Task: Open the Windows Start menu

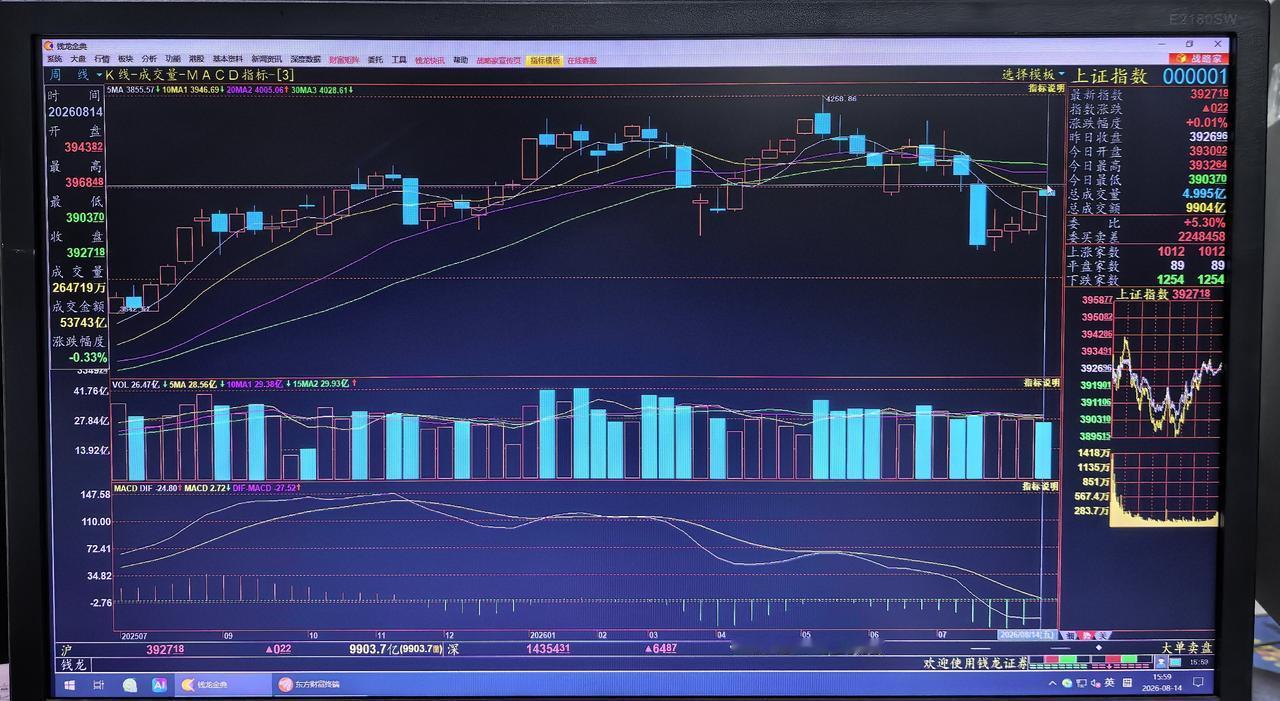Action: (69, 684)
